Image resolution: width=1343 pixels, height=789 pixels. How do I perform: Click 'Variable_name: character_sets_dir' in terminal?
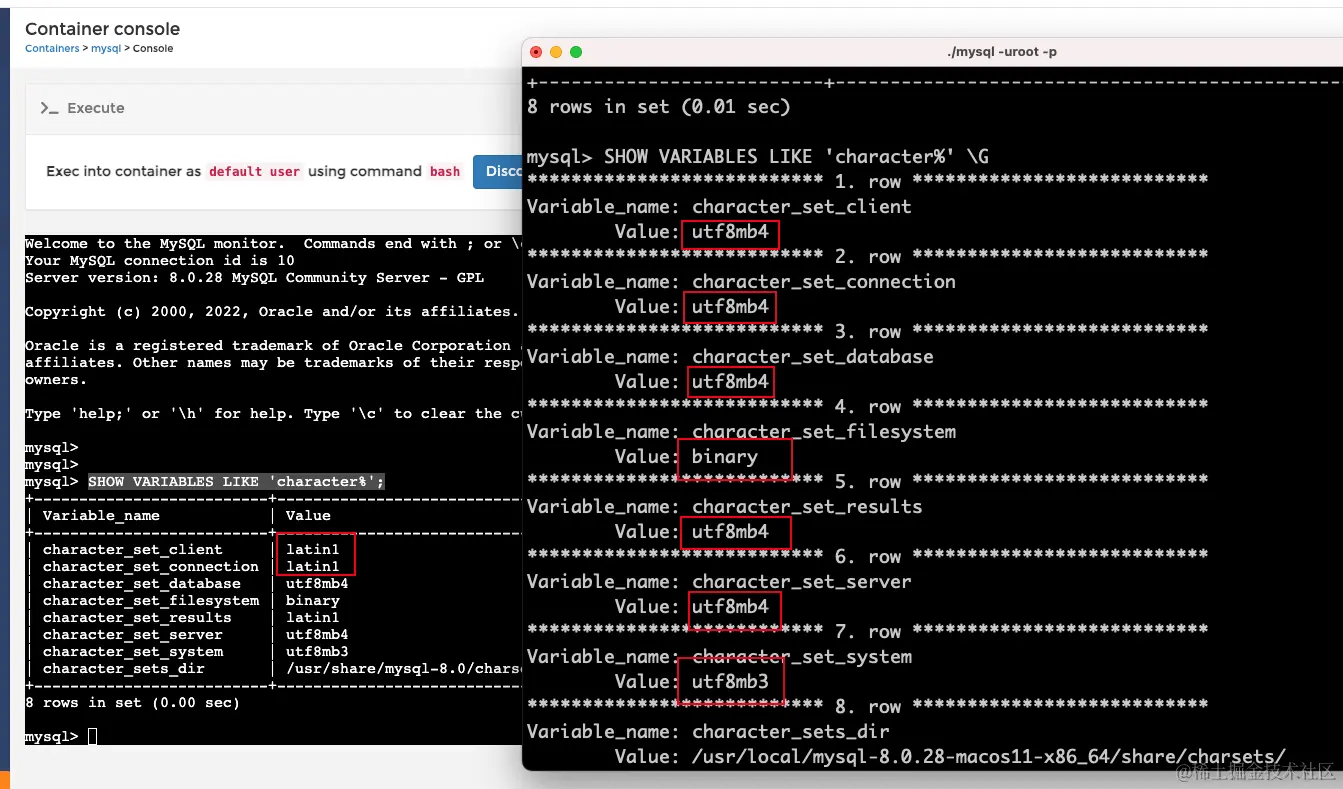pyautogui.click(x=708, y=732)
